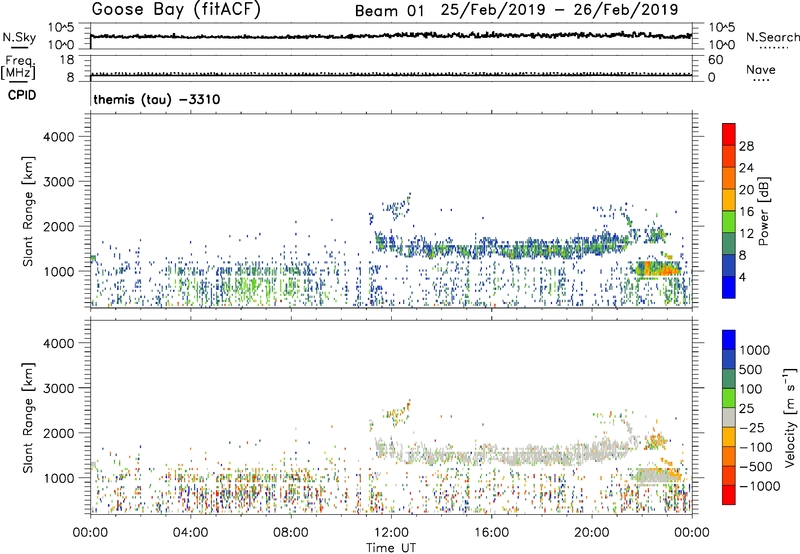The height and width of the screenshot is (554, 800).
Task: Click the "1000" label on the Velocity colorbar
Action: tap(754, 350)
